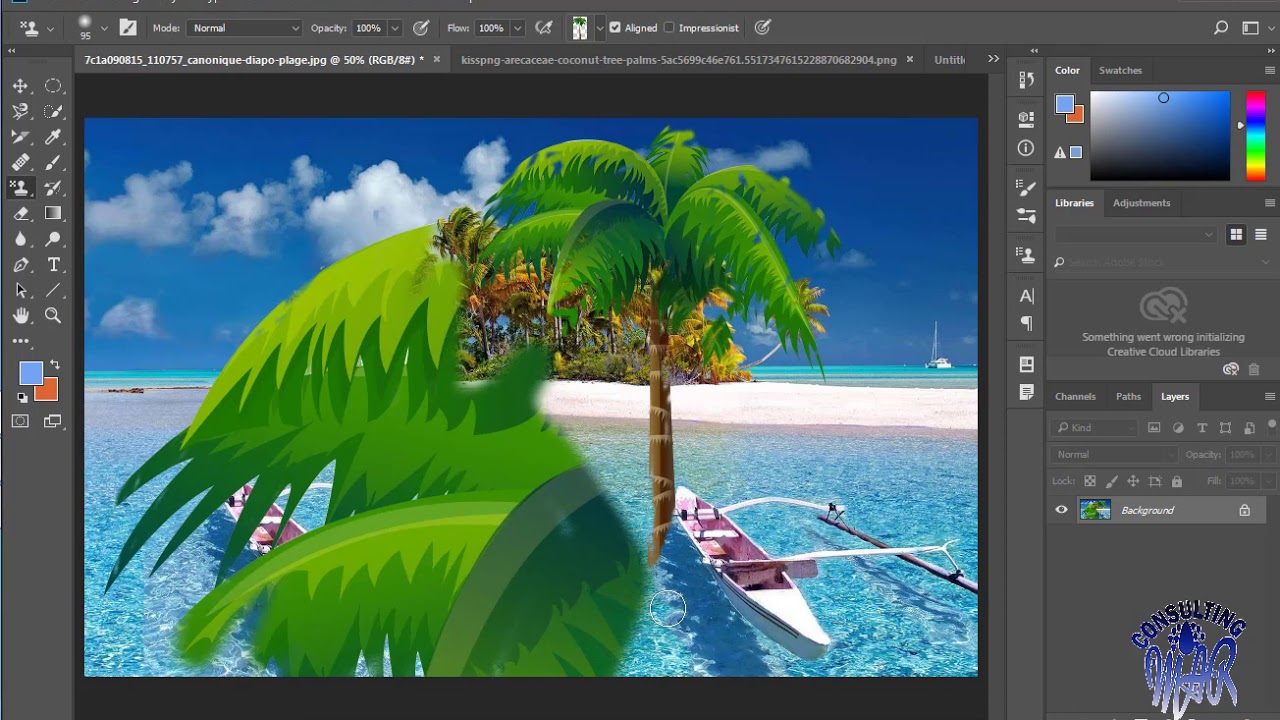Viewport: 1280px width, 720px height.
Task: Select the History Brush tool
Action: [53, 188]
